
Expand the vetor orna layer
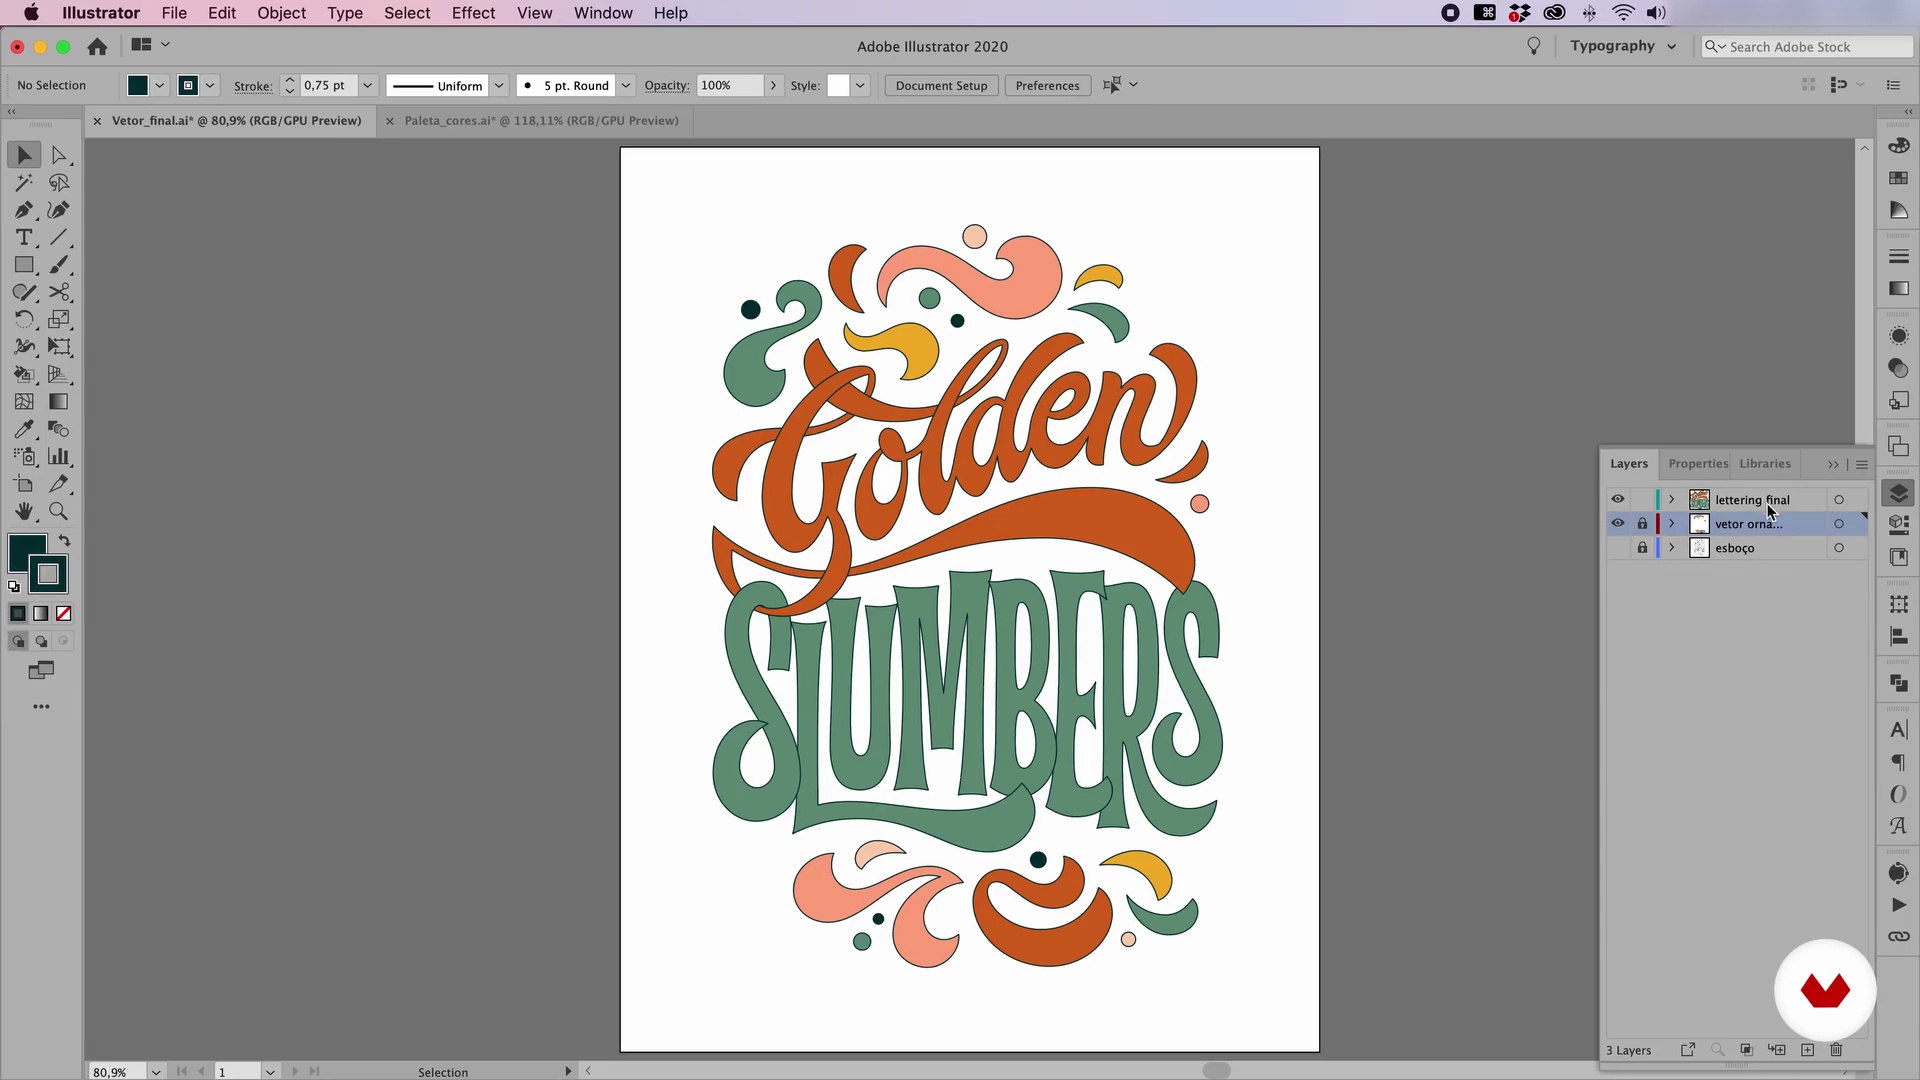pyautogui.click(x=1671, y=523)
